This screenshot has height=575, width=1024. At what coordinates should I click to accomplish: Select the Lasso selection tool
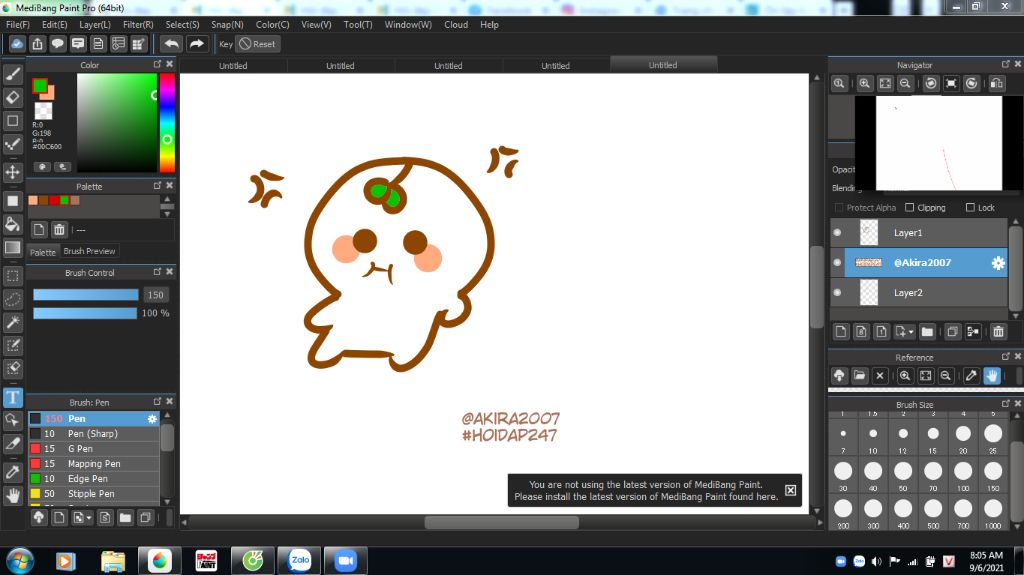click(12, 299)
